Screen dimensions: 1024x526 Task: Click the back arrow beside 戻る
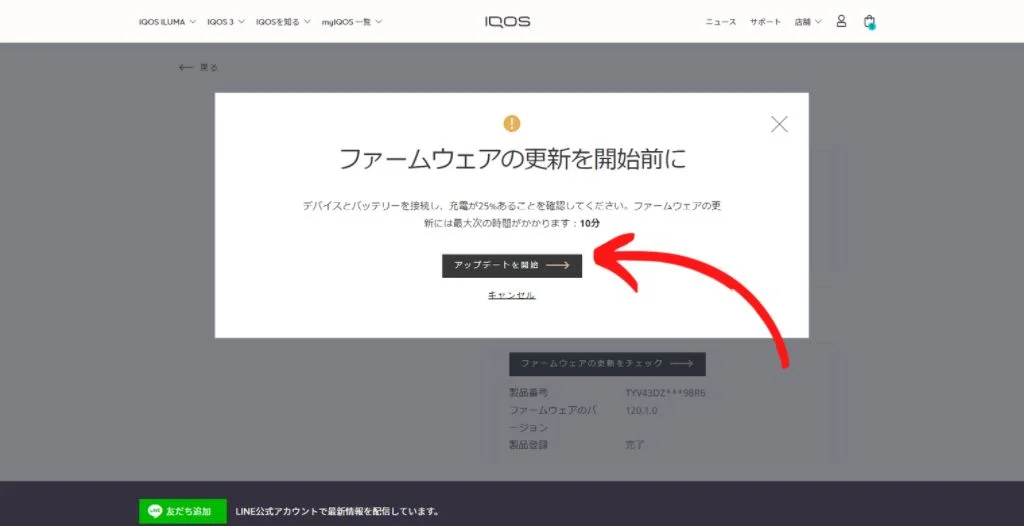point(185,67)
